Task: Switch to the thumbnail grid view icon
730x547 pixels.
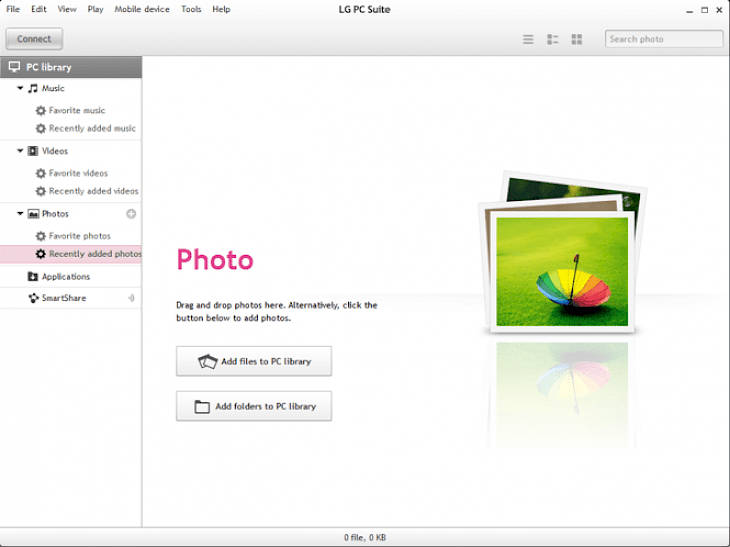Action: [x=577, y=40]
